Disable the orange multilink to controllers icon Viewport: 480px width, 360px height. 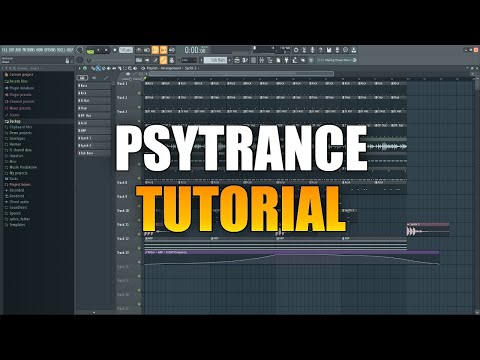[x=163, y=60]
